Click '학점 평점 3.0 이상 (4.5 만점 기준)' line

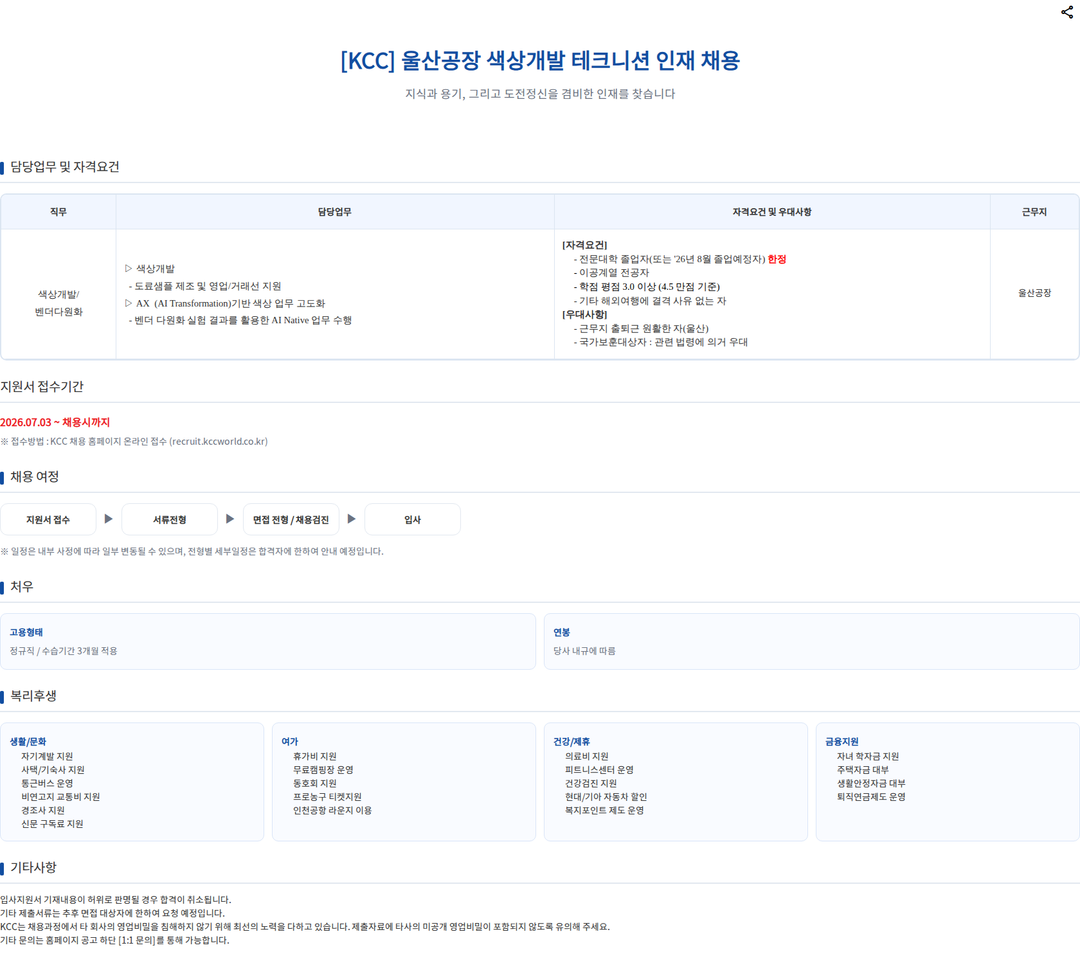click(647, 287)
